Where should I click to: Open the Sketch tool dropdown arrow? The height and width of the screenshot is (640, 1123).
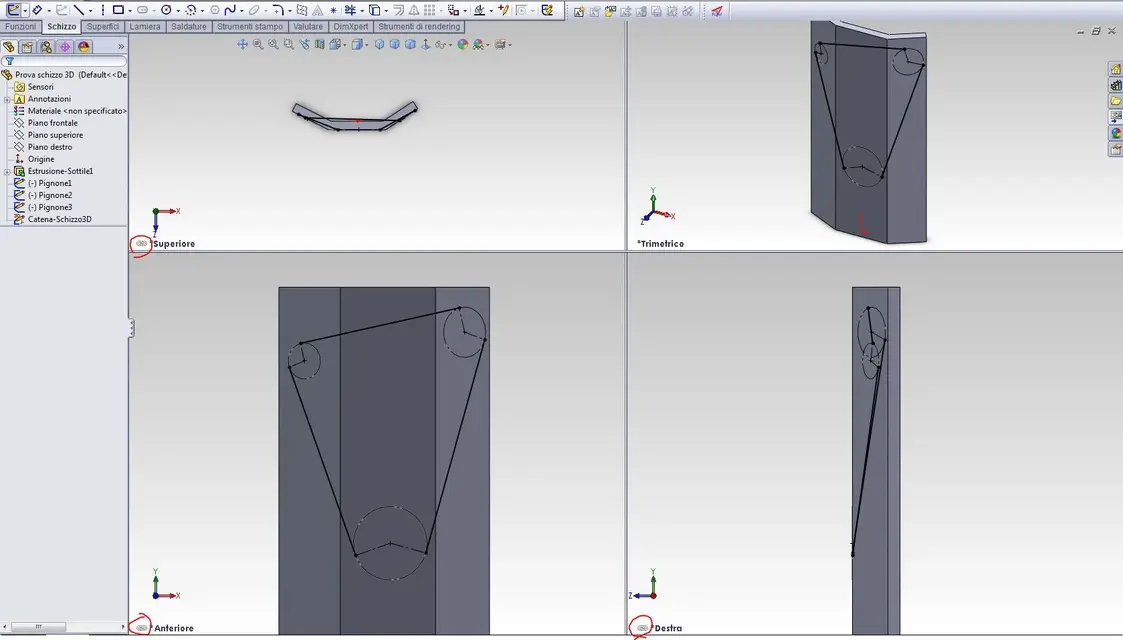pyautogui.click(x=24, y=11)
